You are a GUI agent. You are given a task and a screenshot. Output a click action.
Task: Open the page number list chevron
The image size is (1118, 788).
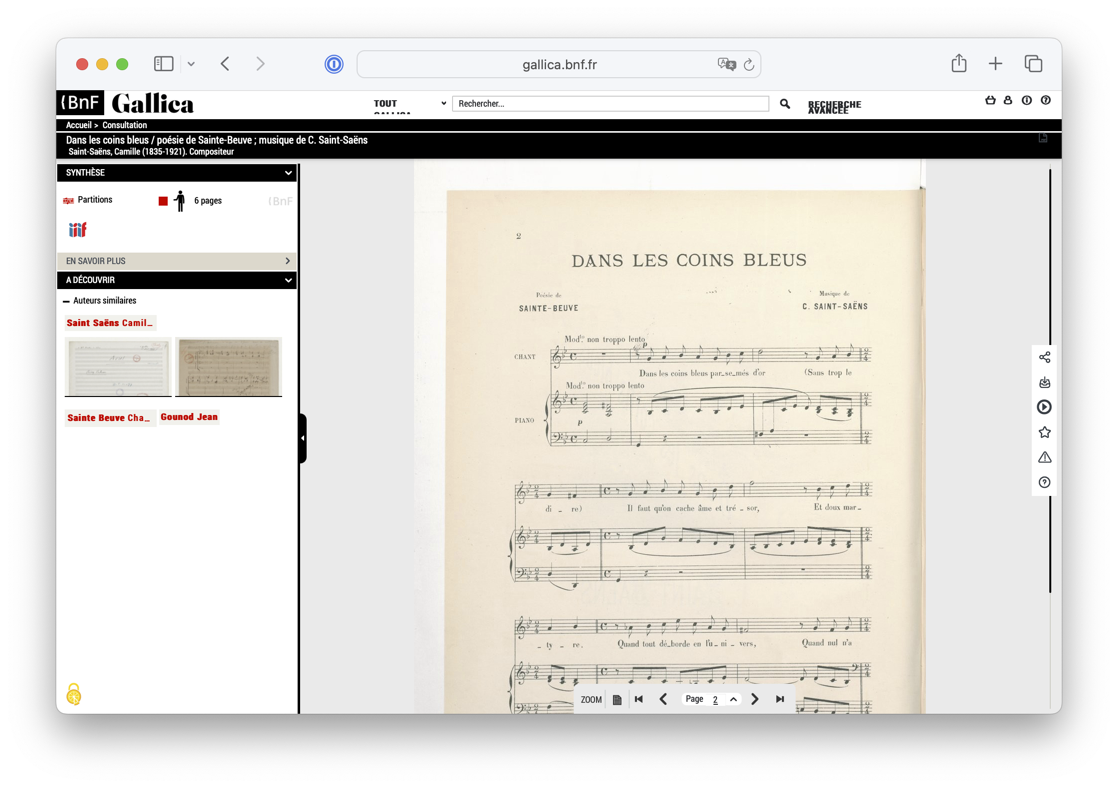tap(733, 700)
